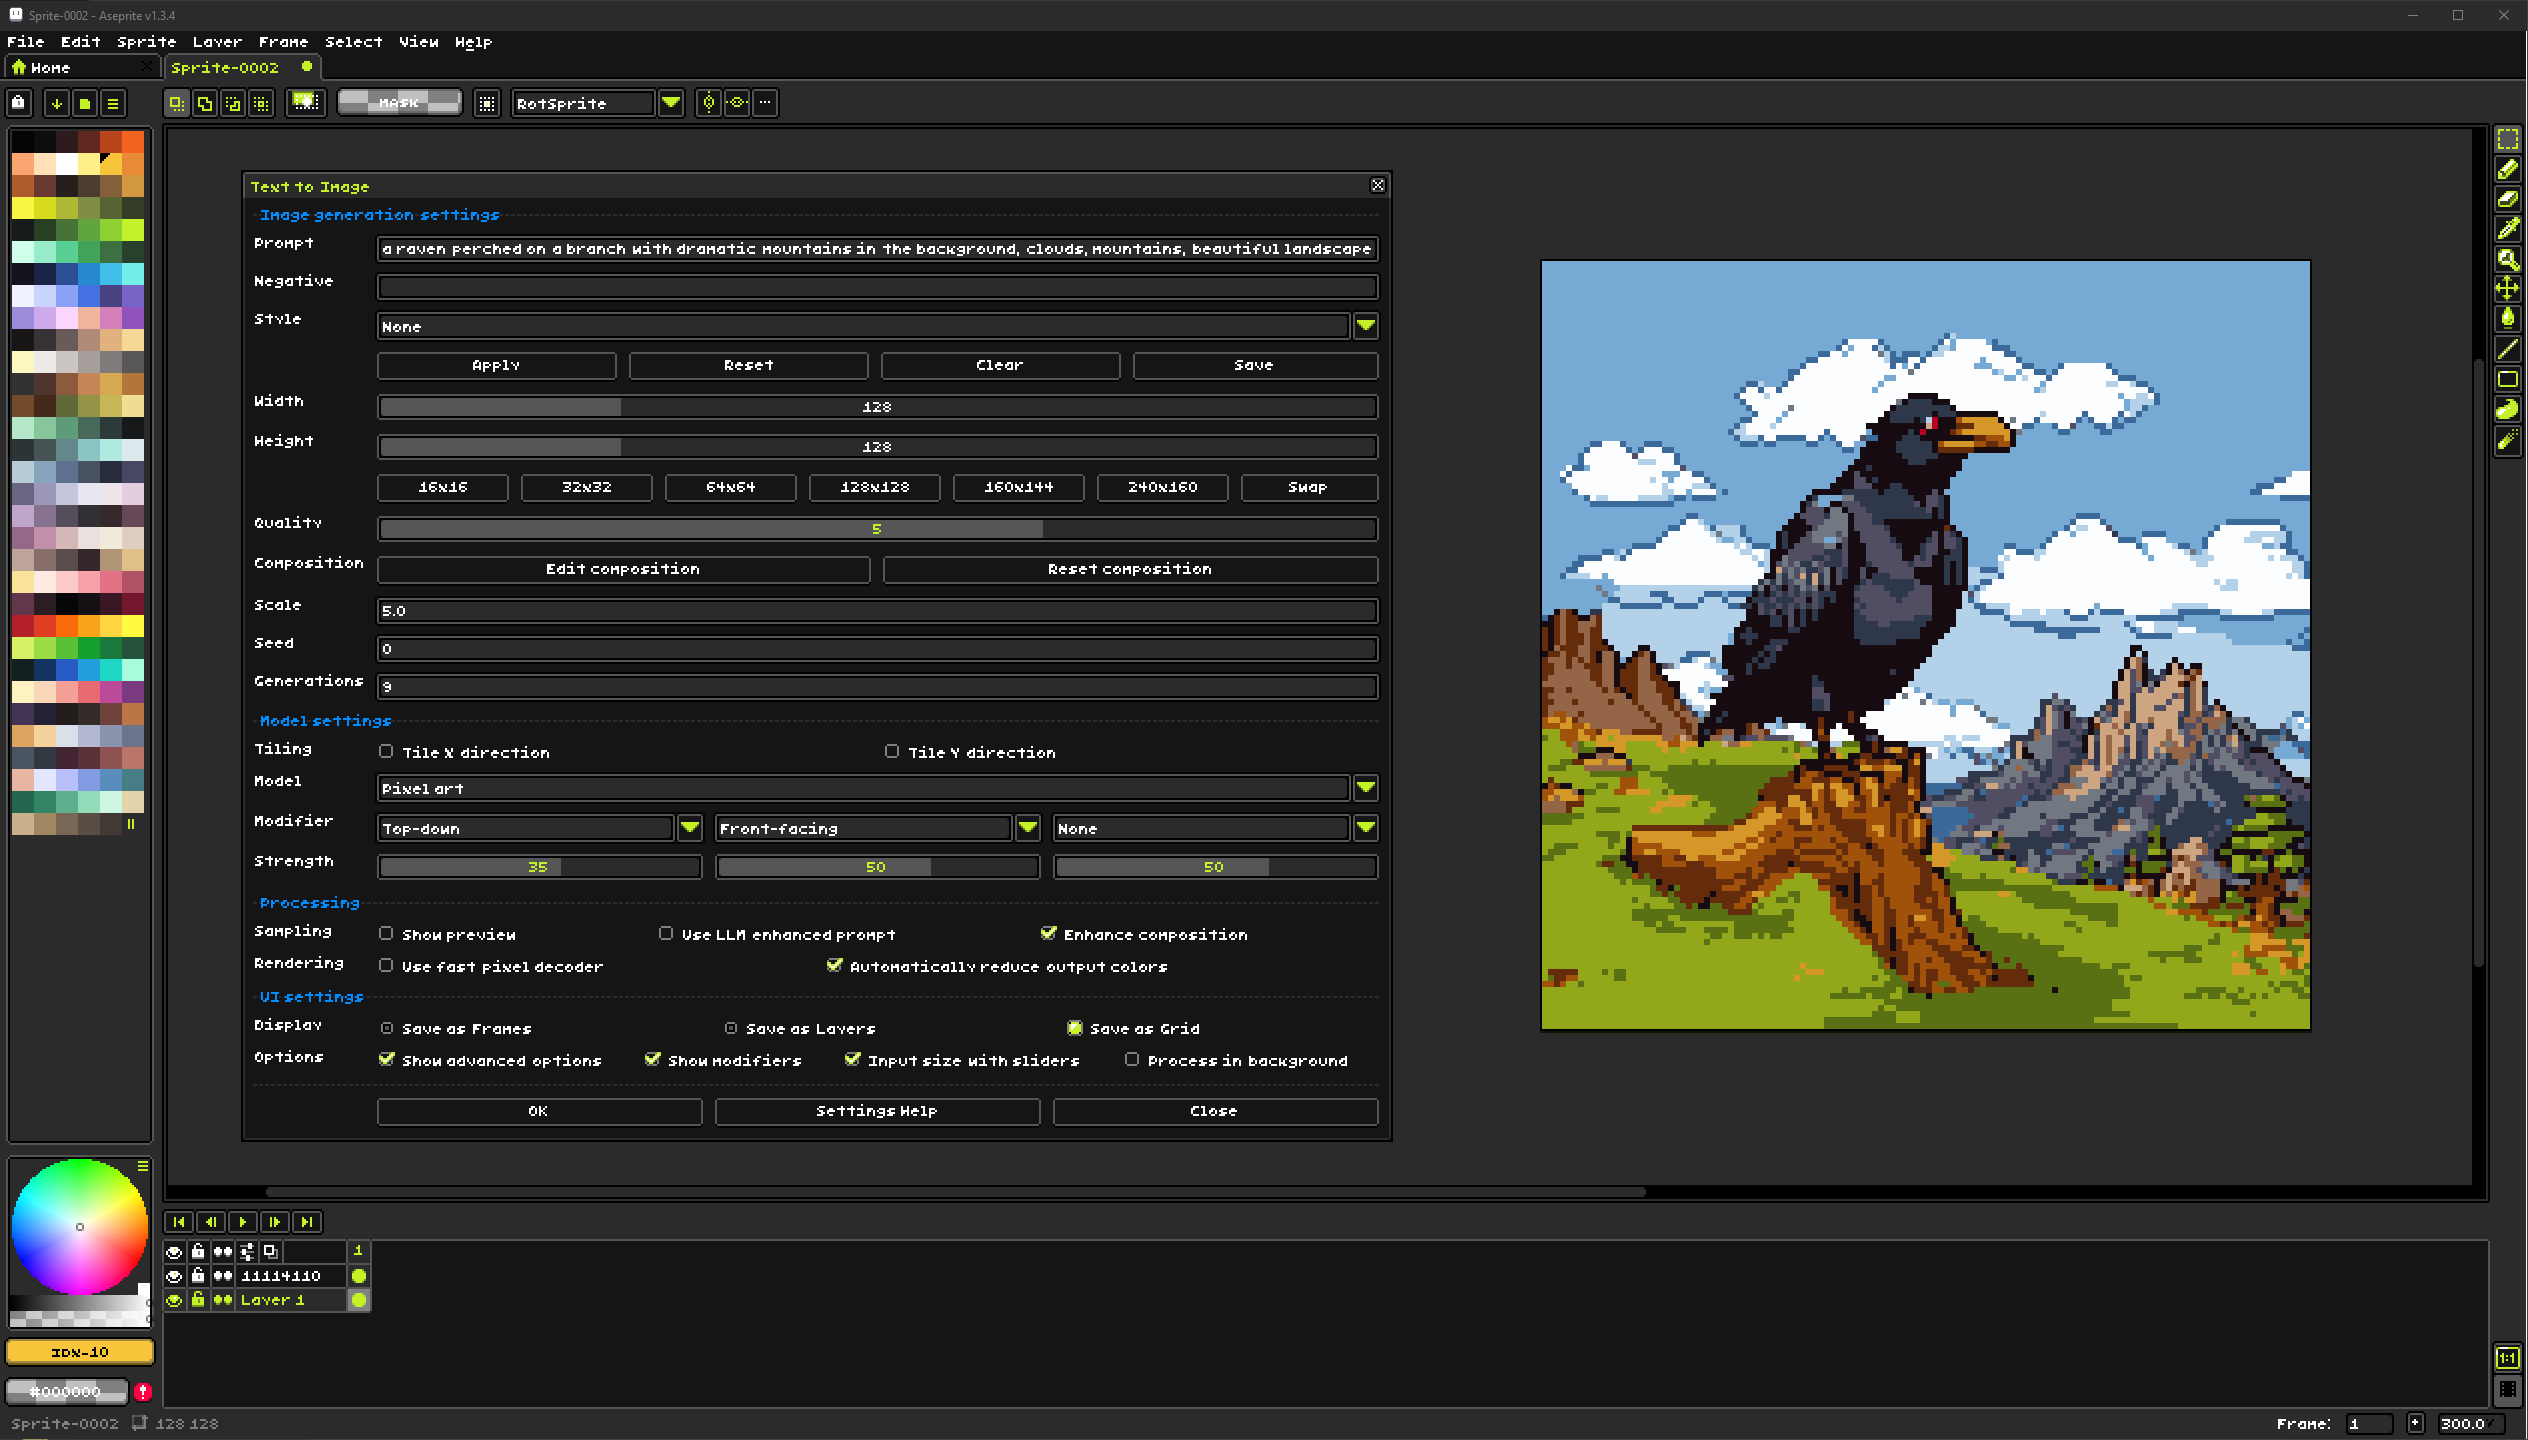The height and width of the screenshot is (1440, 2528).
Task: Select the Rectangular Marquee tool
Action: (2507, 139)
